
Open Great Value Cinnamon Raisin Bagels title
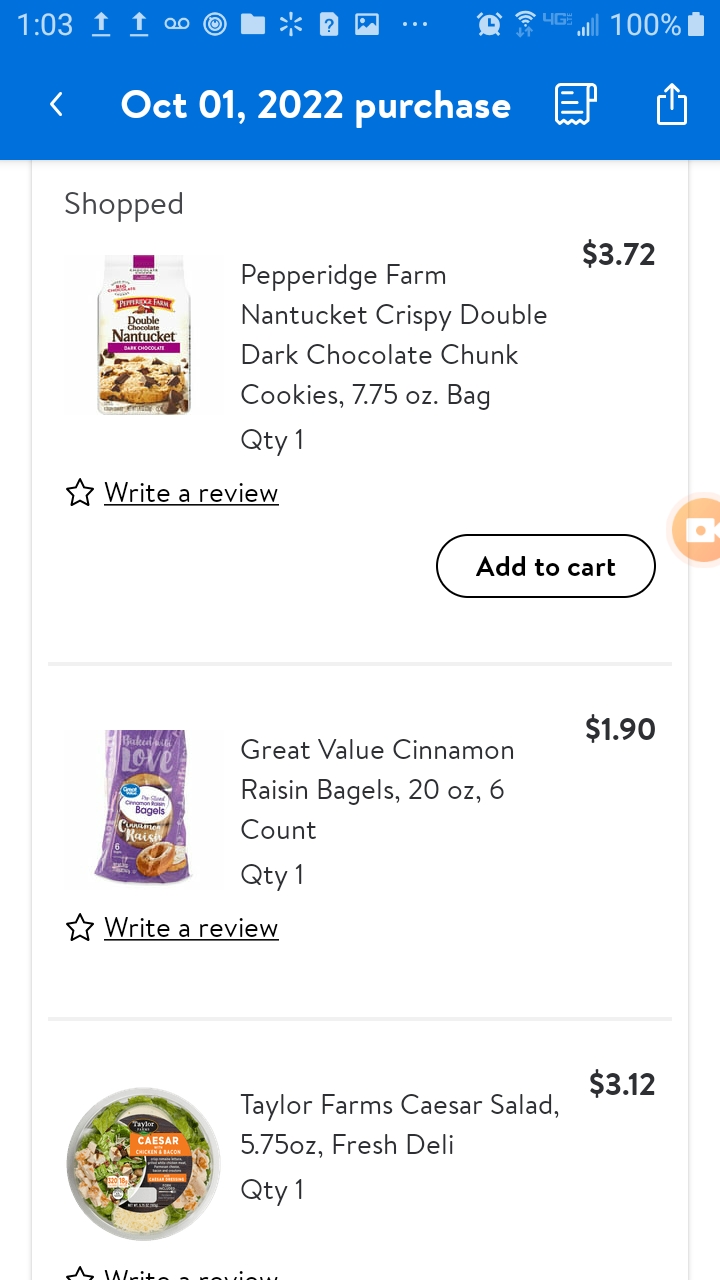click(377, 790)
